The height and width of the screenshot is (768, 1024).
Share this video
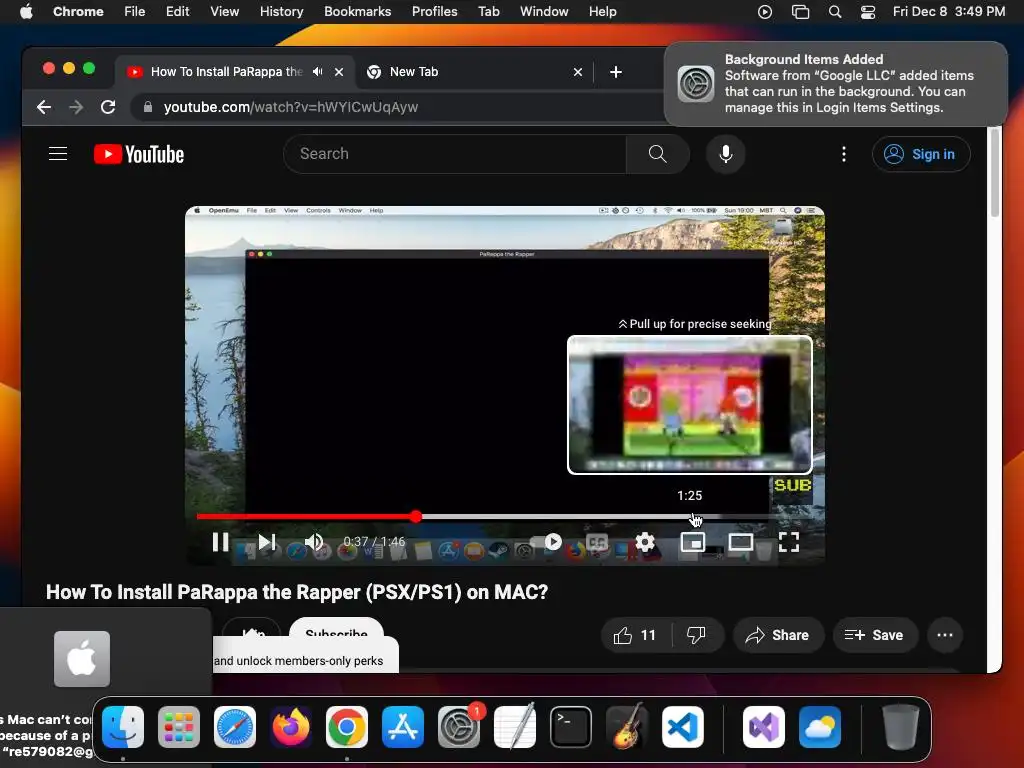tap(778, 635)
